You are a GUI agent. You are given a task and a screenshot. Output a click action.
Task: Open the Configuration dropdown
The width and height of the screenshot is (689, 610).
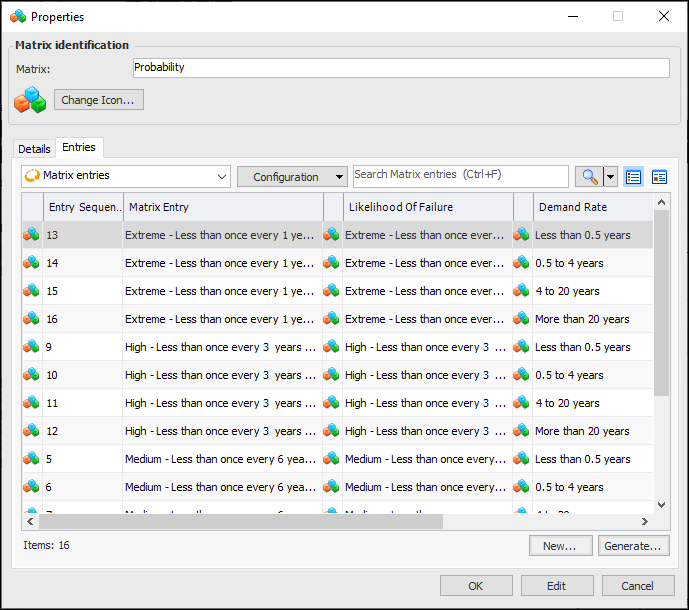pos(292,177)
